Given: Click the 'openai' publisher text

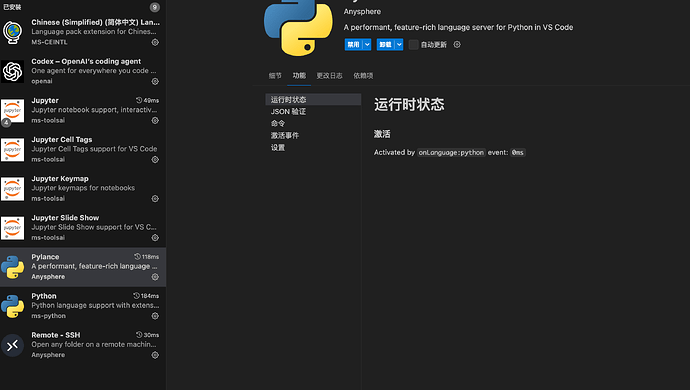Looking at the screenshot, I should (x=42, y=81).
